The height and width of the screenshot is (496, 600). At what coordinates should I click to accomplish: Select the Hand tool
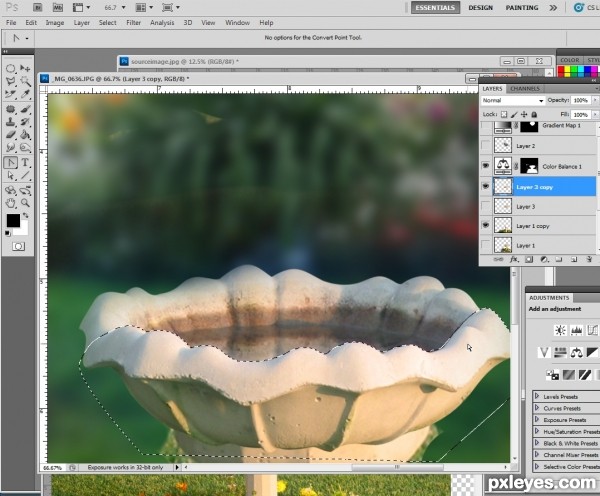(11, 203)
